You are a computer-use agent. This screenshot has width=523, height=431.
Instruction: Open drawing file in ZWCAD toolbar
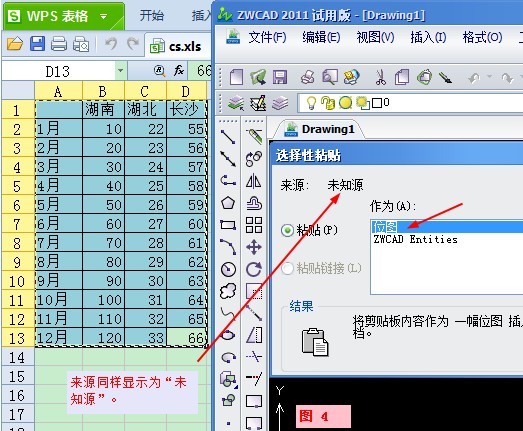[x=258, y=77]
